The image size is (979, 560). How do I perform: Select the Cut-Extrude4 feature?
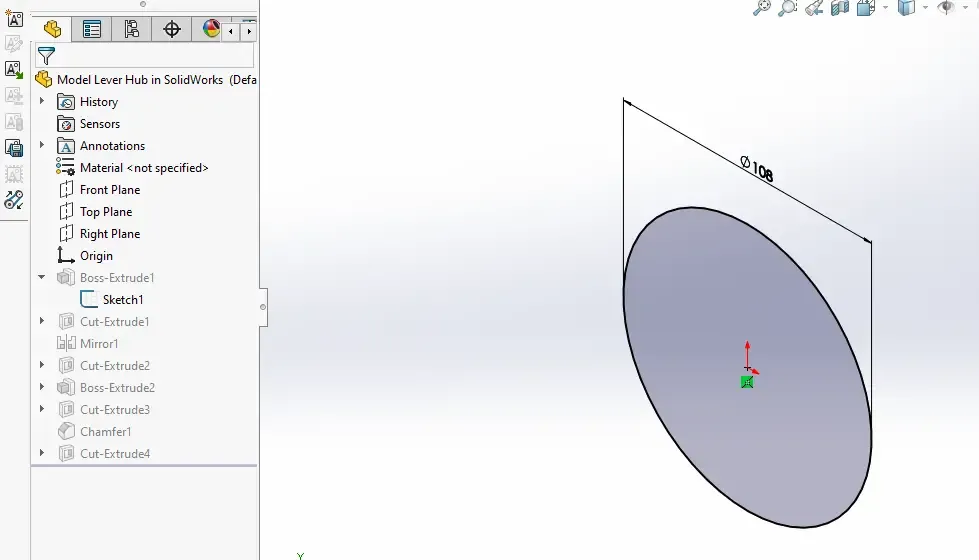pyautogui.click(x=115, y=454)
